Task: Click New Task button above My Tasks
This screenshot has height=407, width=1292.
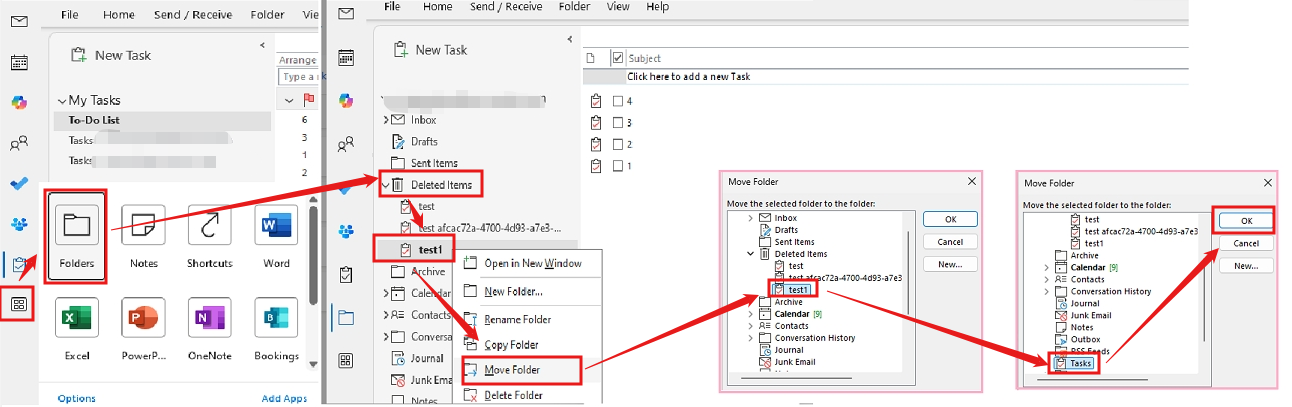Action: tap(112, 55)
